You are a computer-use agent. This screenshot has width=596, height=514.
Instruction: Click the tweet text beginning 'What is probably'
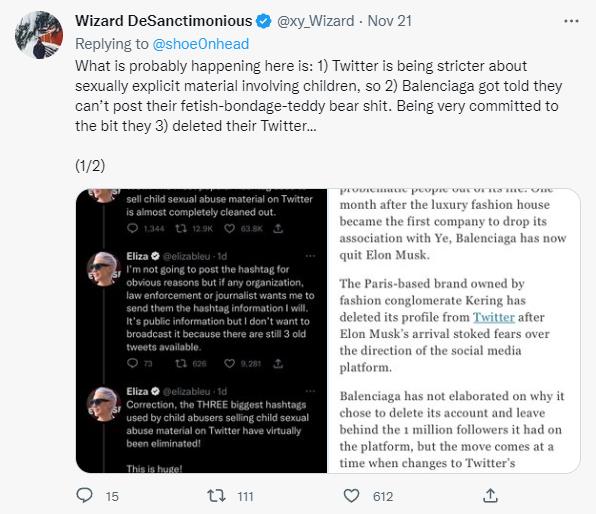point(319,96)
